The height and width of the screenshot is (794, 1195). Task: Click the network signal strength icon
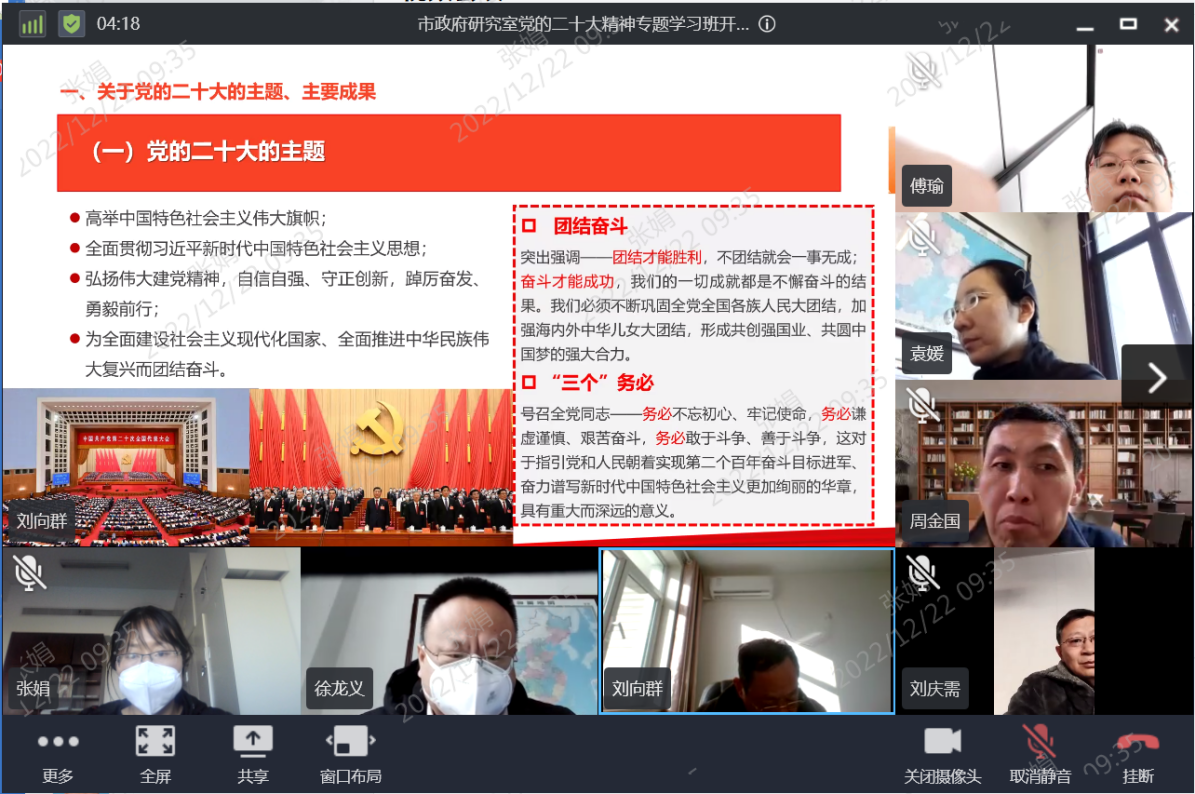pyautogui.click(x=32, y=24)
